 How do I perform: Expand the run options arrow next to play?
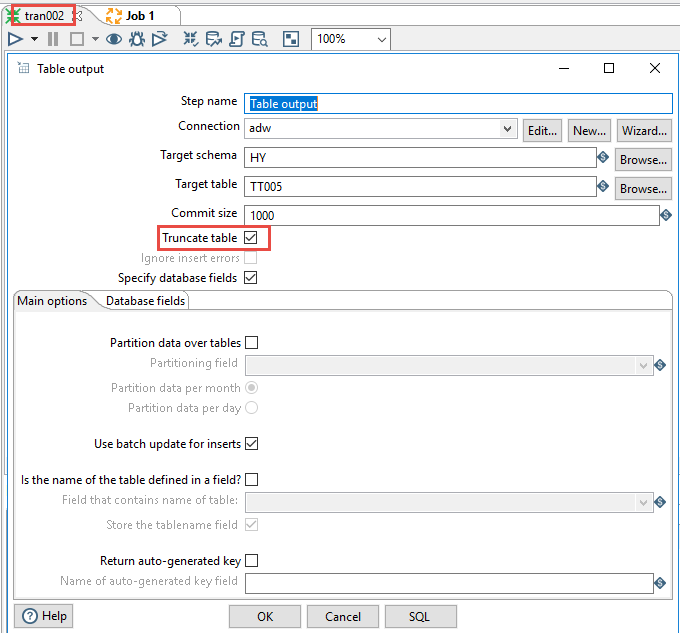click(34, 39)
